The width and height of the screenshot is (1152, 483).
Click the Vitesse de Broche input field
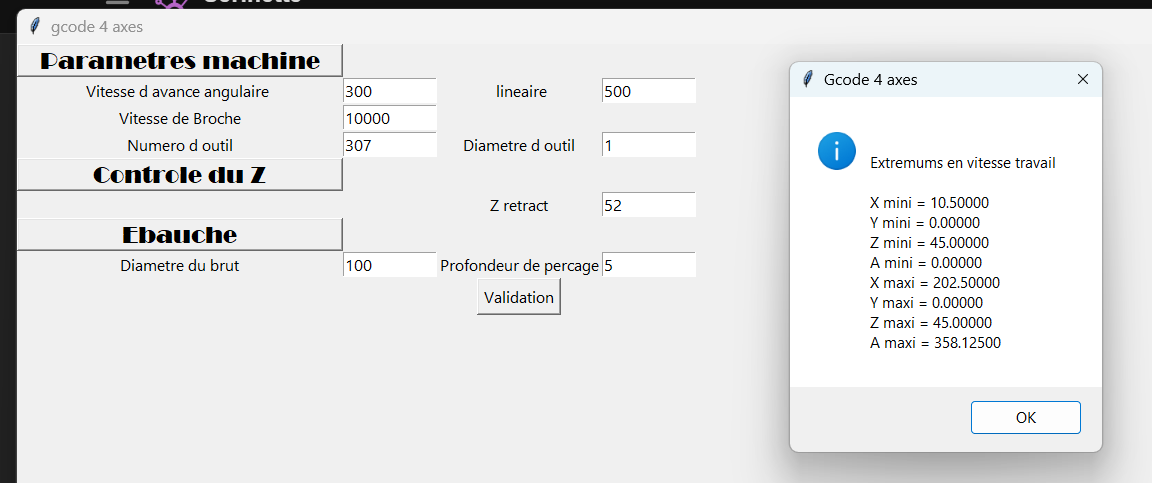[x=389, y=118]
